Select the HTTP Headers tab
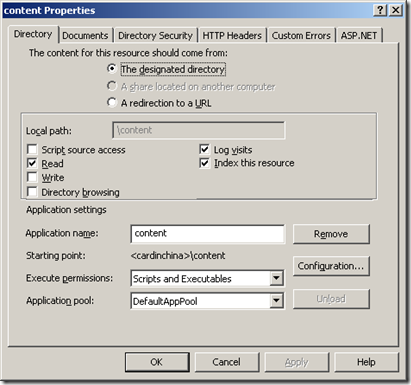Screen dimensions: 411x385 pyautogui.click(x=232, y=35)
